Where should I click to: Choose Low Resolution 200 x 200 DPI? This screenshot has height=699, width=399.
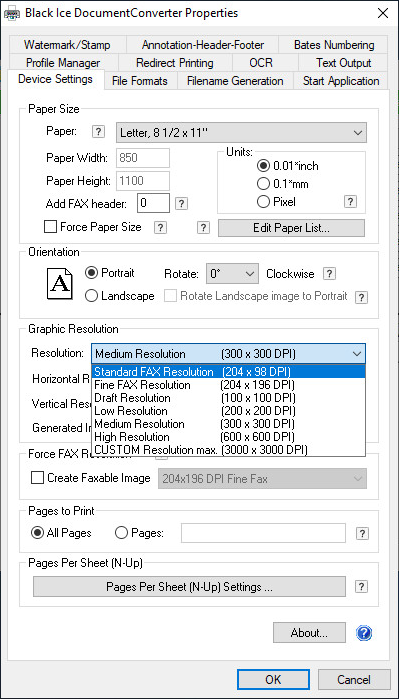pos(228,411)
